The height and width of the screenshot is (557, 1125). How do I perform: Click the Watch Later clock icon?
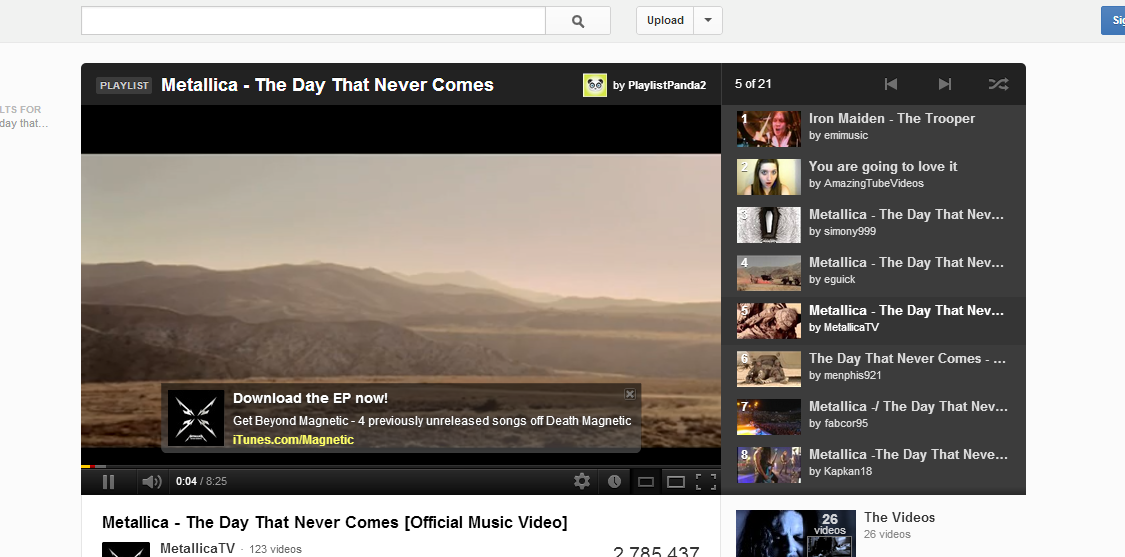pyautogui.click(x=614, y=482)
